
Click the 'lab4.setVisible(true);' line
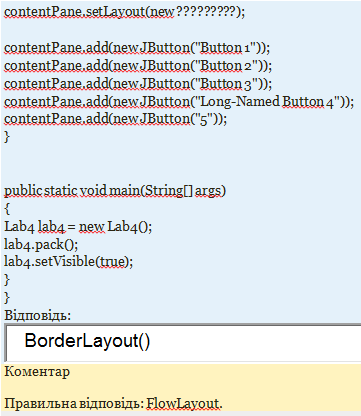click(68, 262)
